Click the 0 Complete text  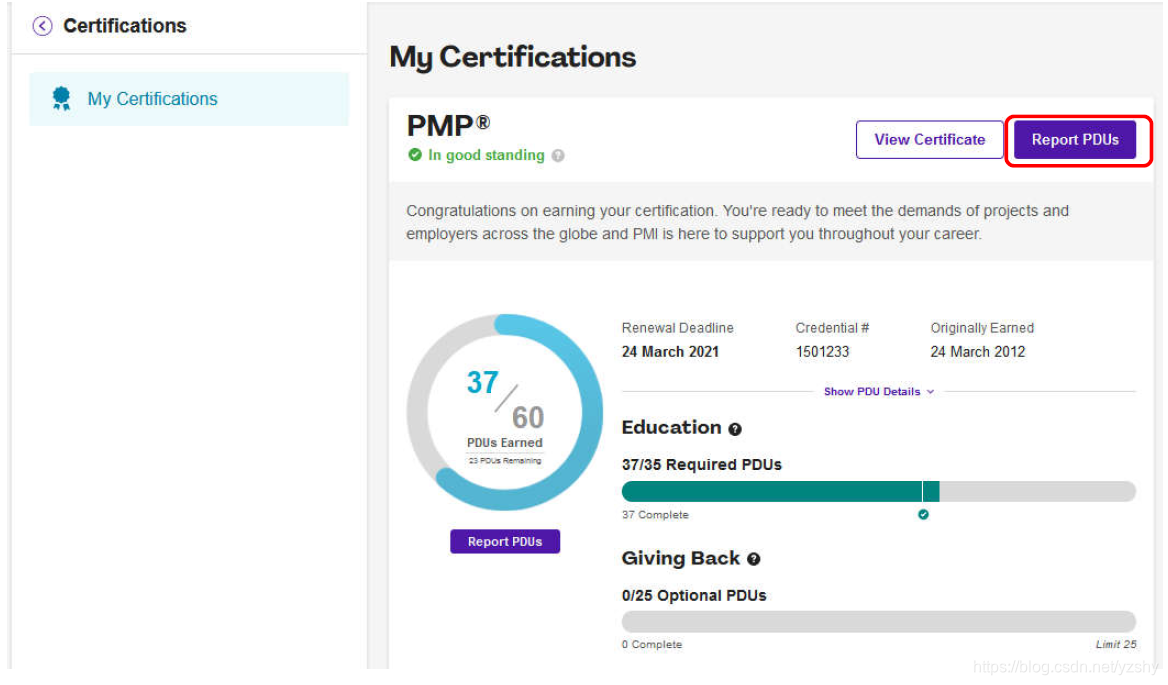click(652, 645)
